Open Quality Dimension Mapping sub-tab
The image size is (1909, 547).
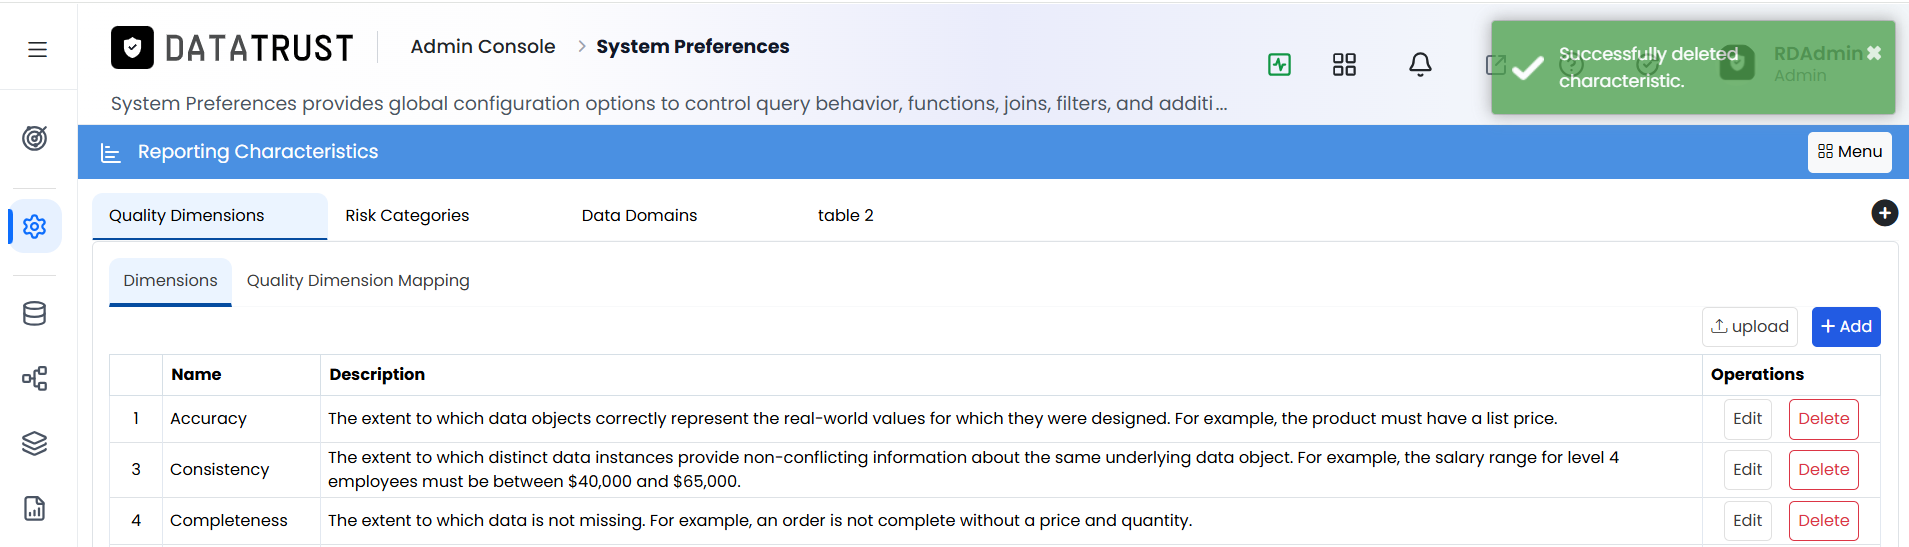click(x=358, y=281)
